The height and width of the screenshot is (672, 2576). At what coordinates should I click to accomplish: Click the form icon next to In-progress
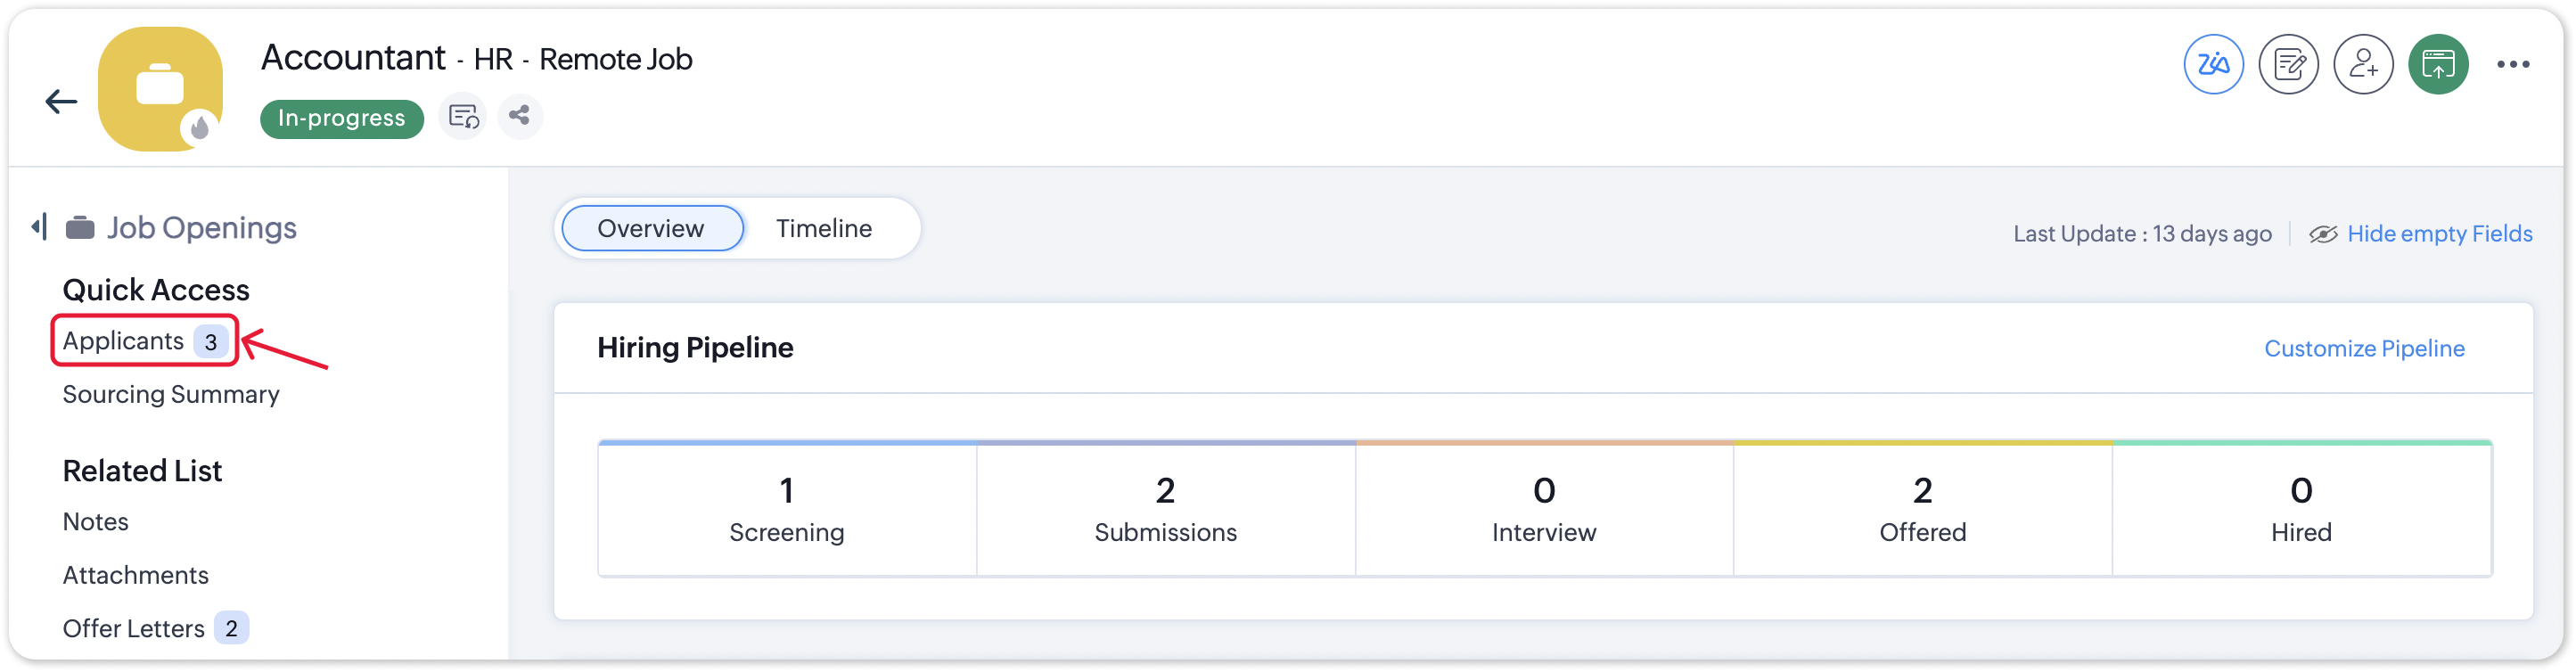[x=463, y=116]
